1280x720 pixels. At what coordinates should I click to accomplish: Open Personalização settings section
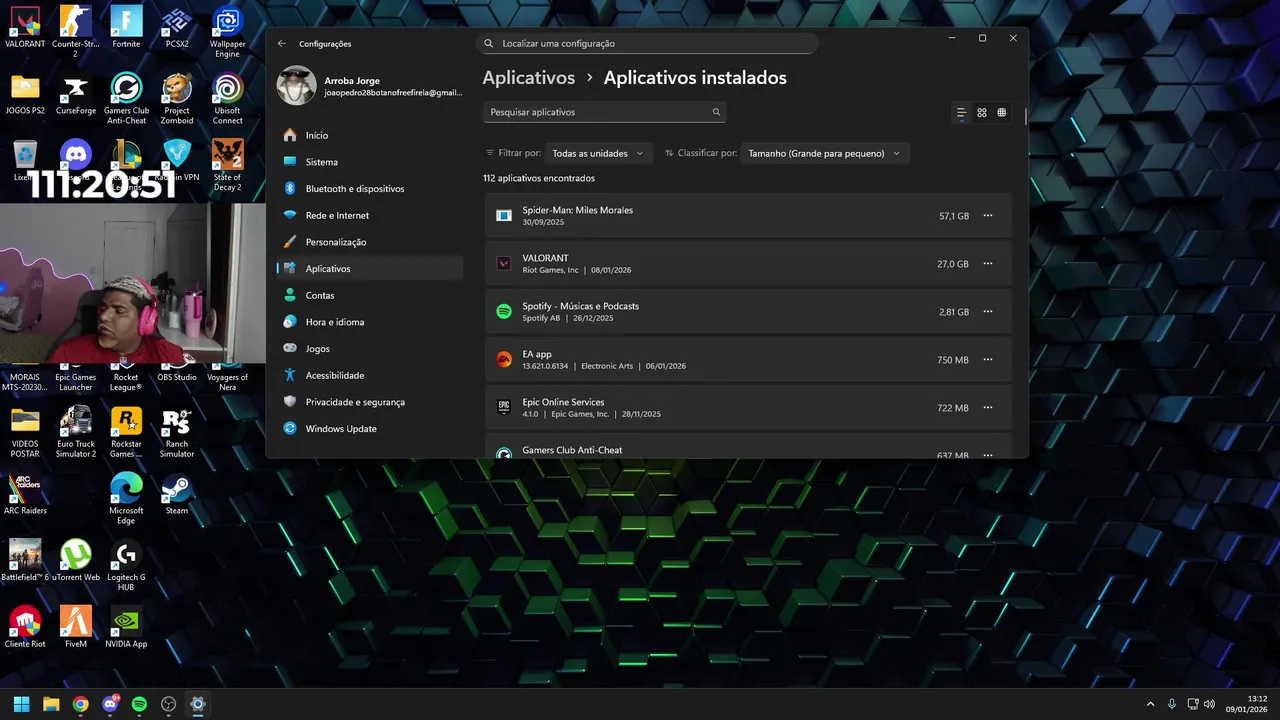(x=369, y=242)
